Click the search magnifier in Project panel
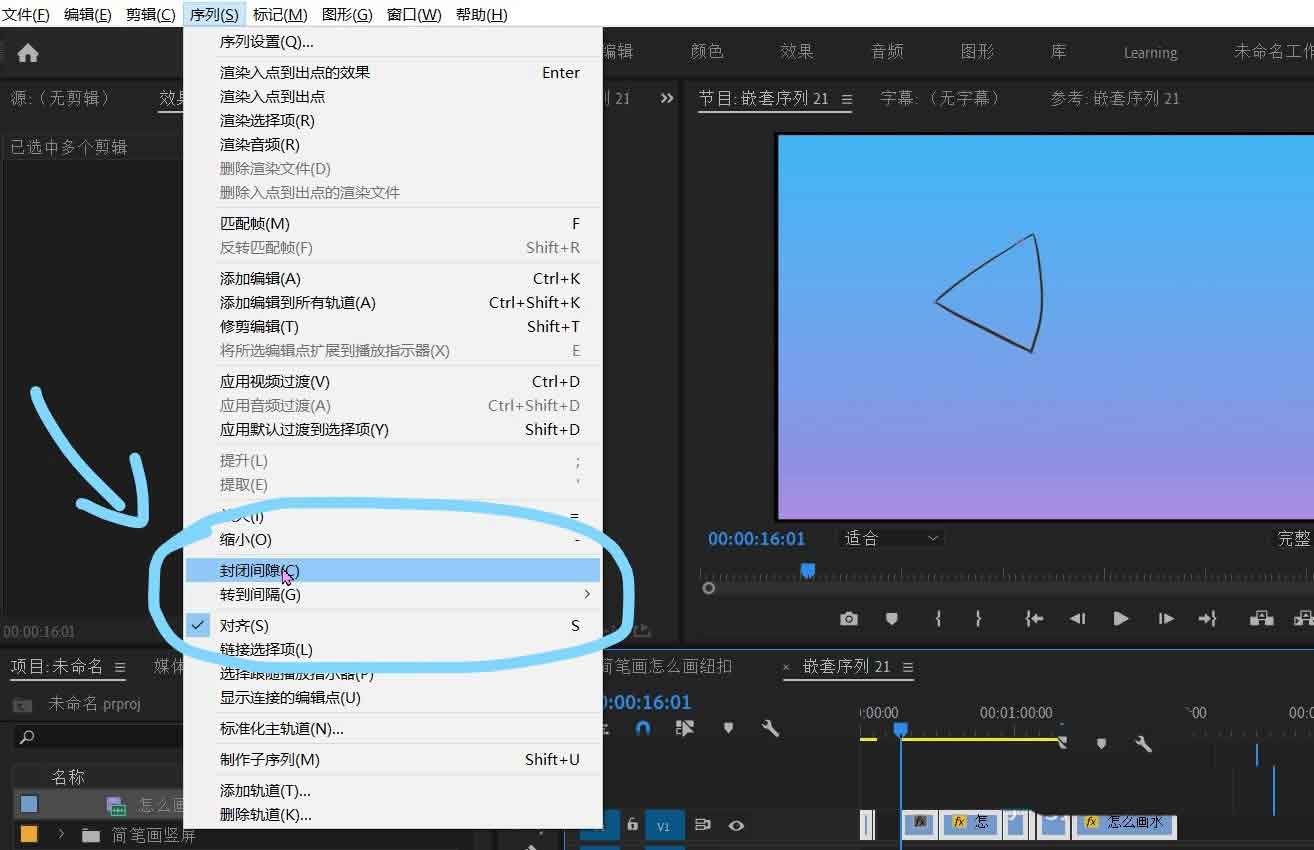This screenshot has height=850, width=1314. click(27, 737)
